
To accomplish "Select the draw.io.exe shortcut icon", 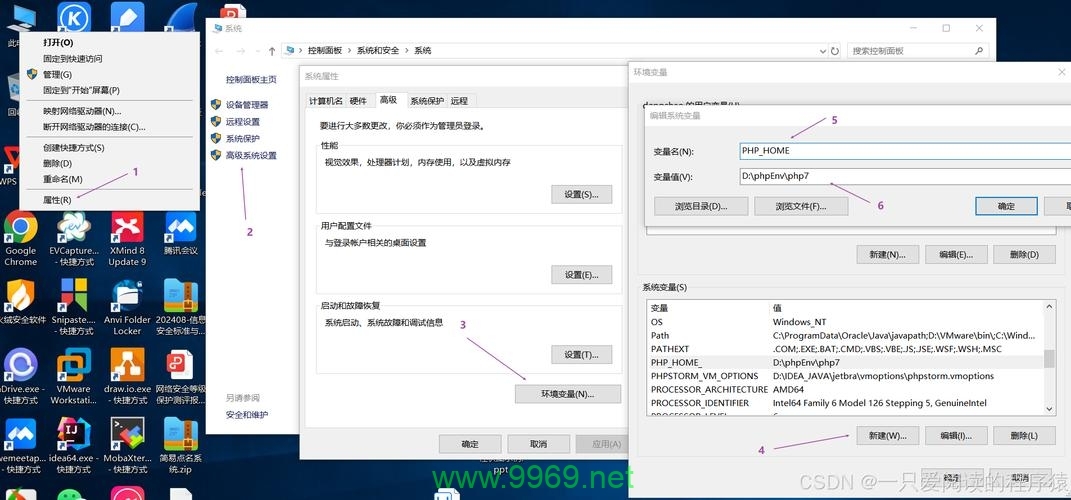I will pyautogui.click(x=127, y=374).
